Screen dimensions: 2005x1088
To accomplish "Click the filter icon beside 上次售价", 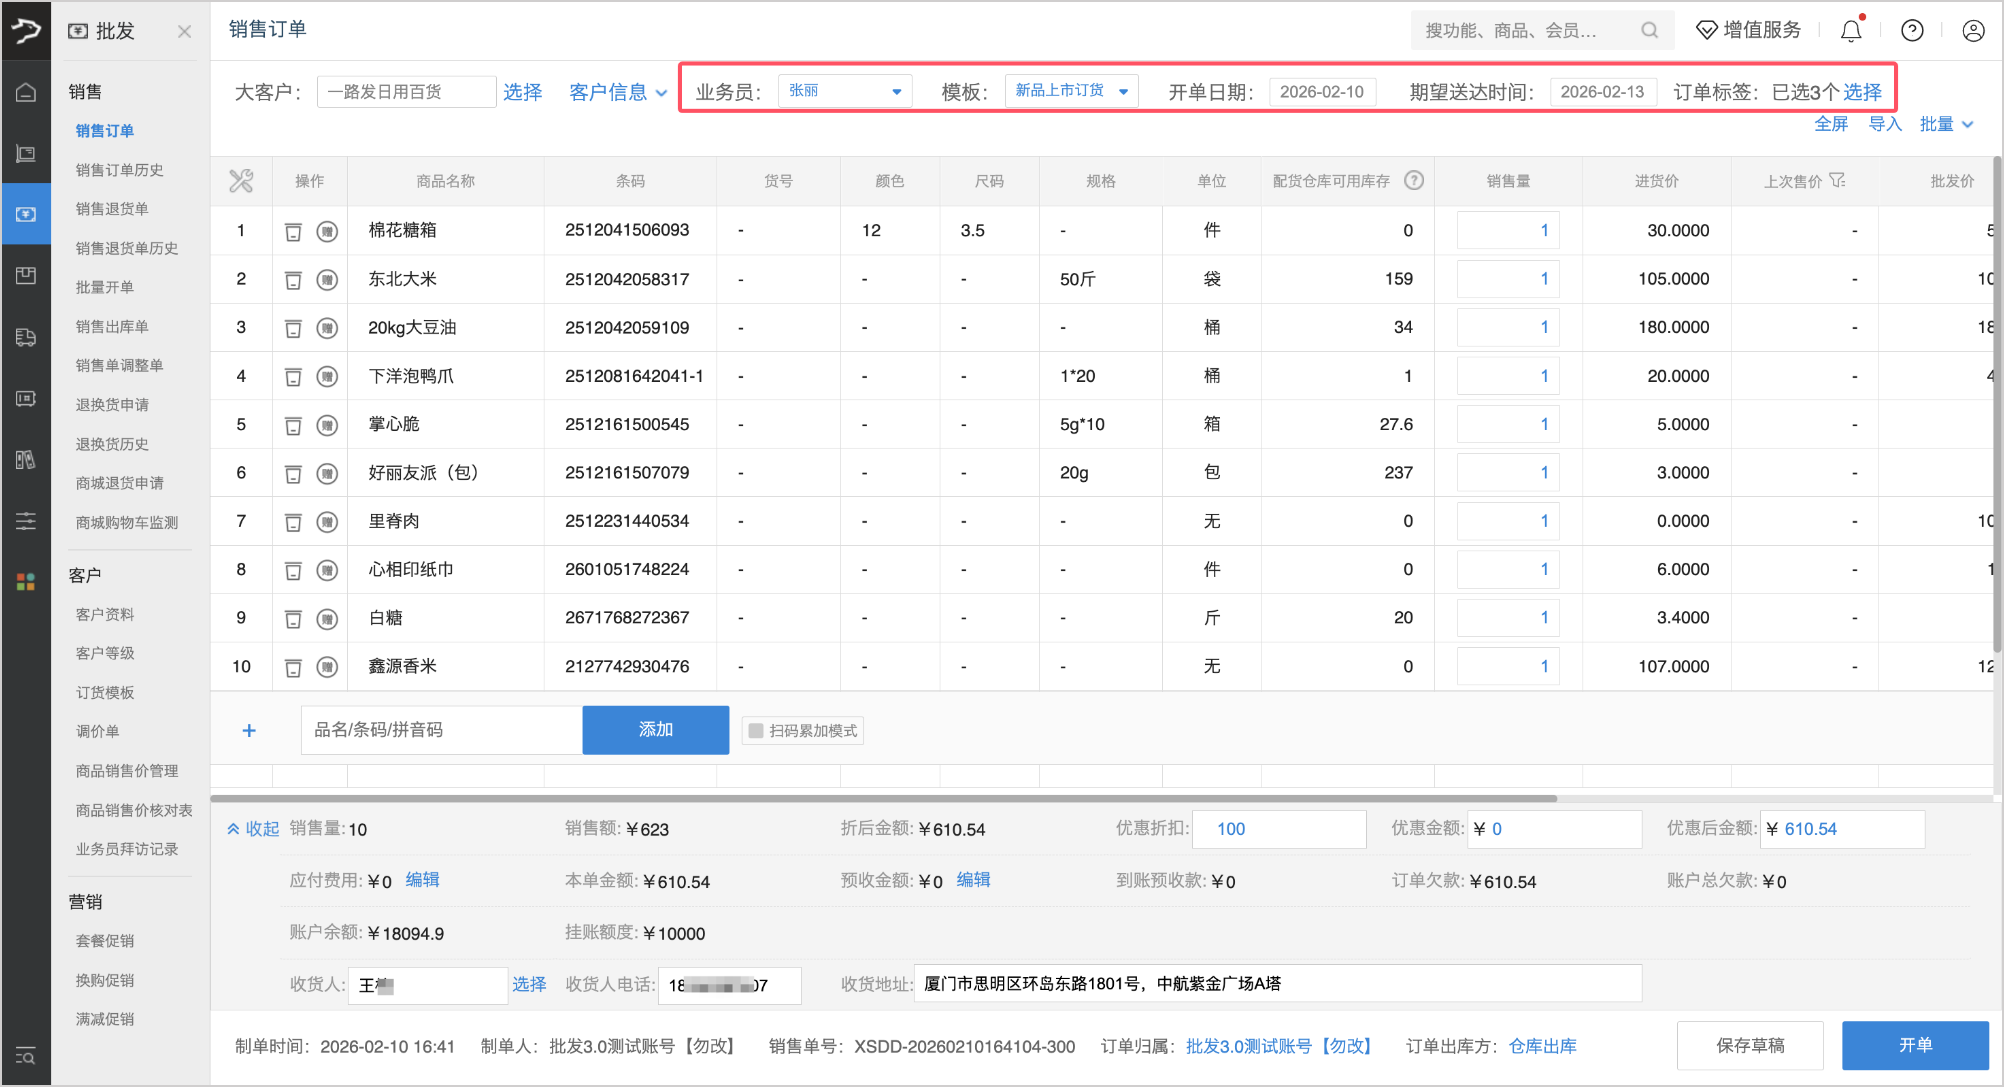I will (x=1837, y=181).
